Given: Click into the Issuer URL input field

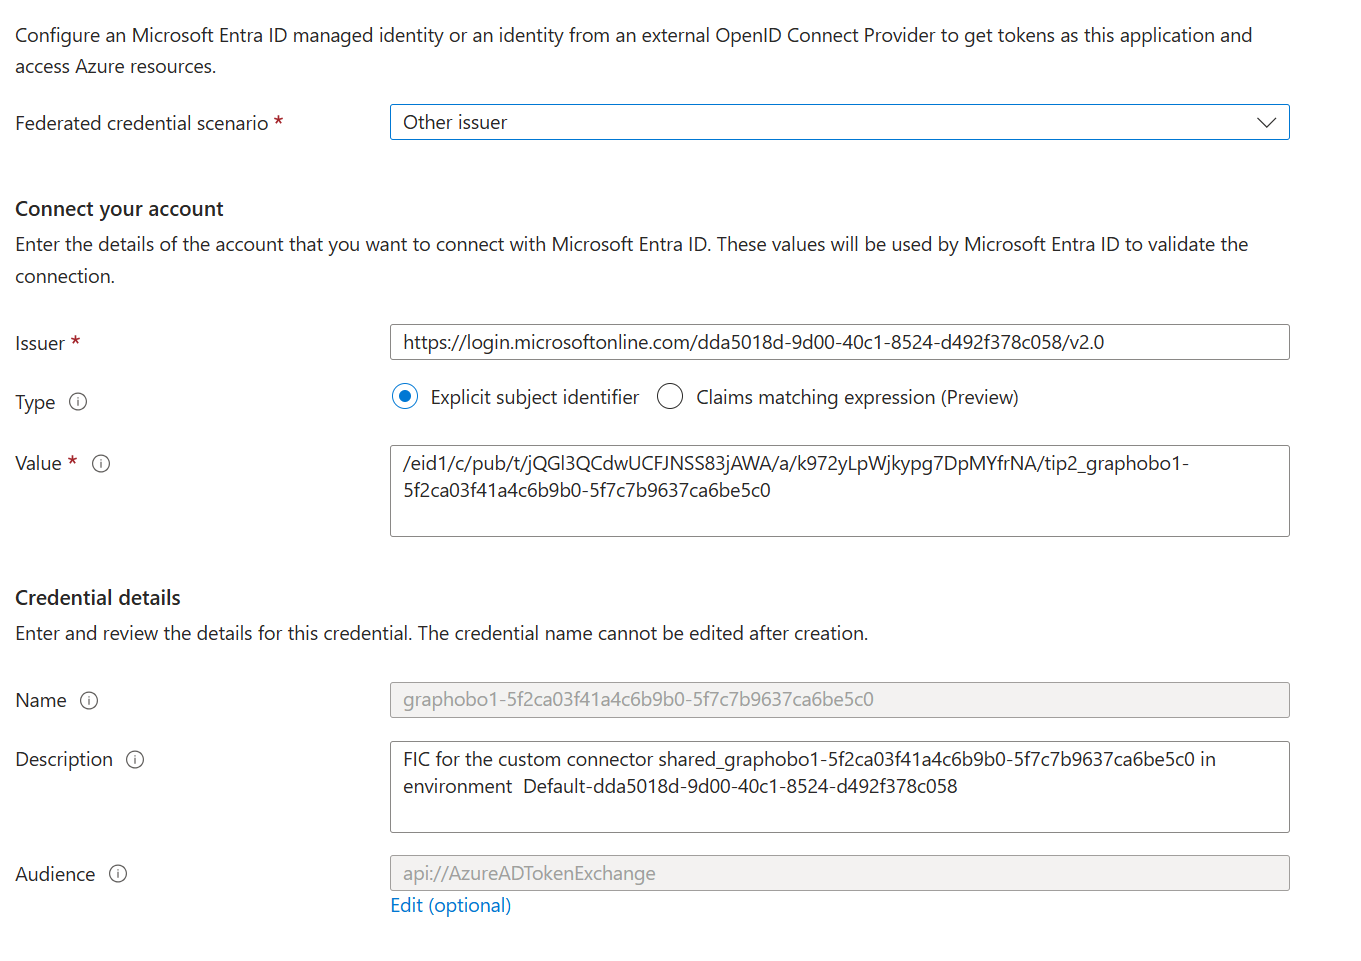Looking at the screenshot, I should 838,343.
